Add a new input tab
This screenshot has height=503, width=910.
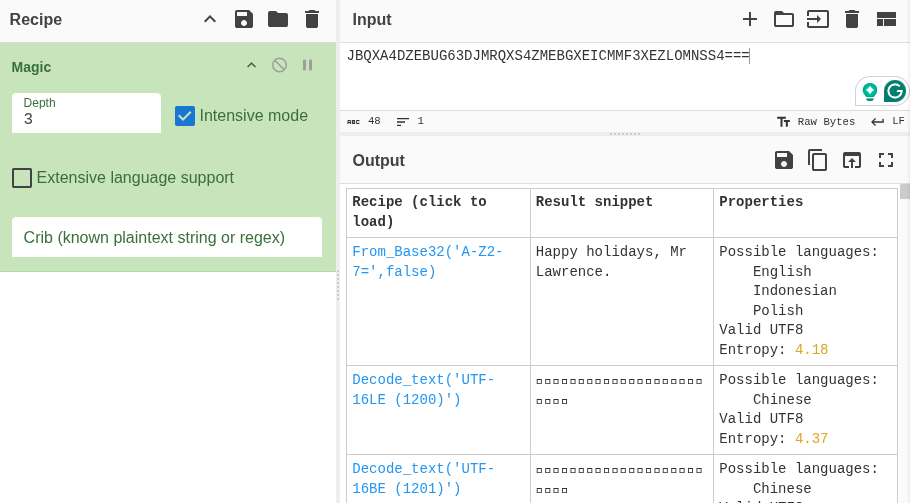[749, 19]
